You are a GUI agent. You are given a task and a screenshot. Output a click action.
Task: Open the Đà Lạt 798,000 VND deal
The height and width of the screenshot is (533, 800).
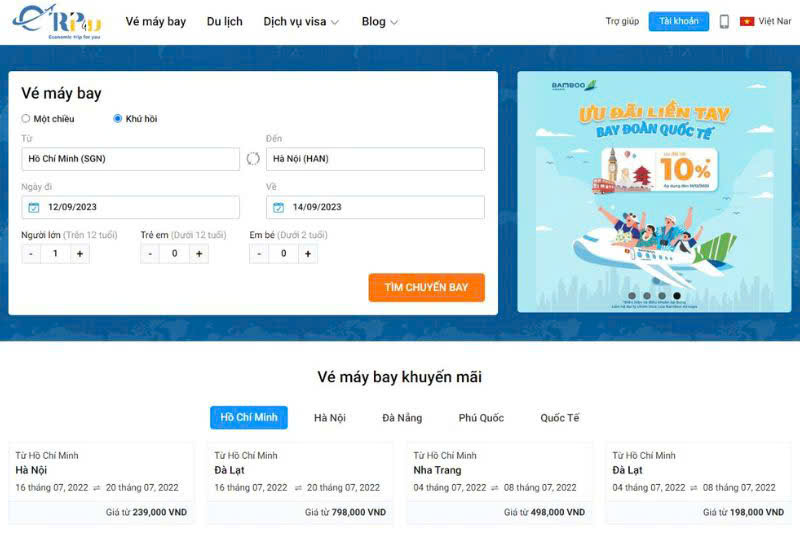point(300,484)
